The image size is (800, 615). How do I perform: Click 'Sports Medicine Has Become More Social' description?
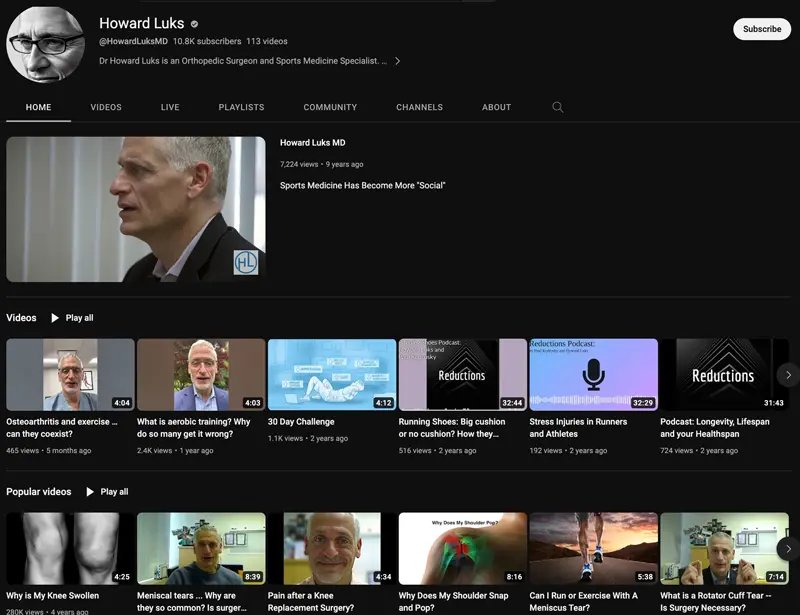coord(363,186)
